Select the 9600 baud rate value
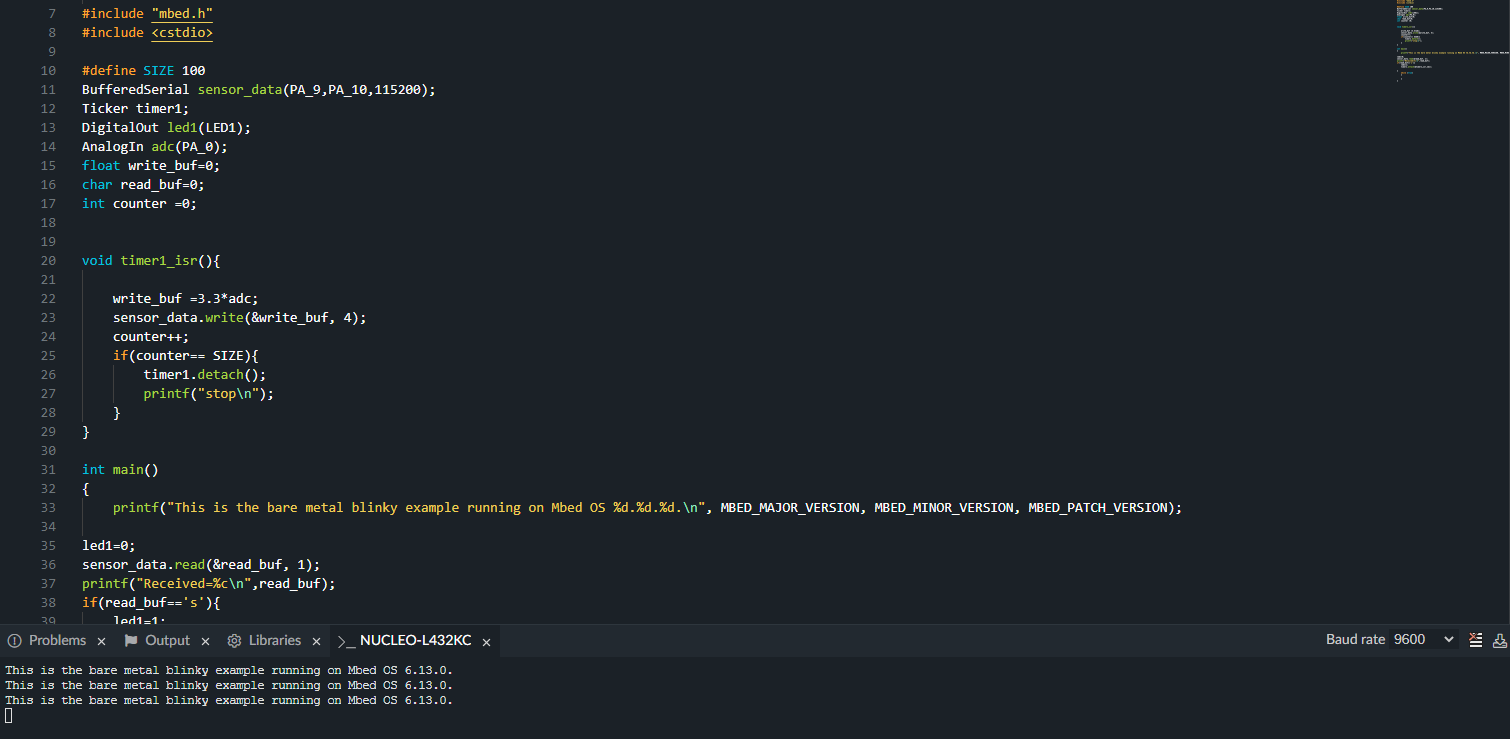The height and width of the screenshot is (739, 1510). [x=1410, y=639]
